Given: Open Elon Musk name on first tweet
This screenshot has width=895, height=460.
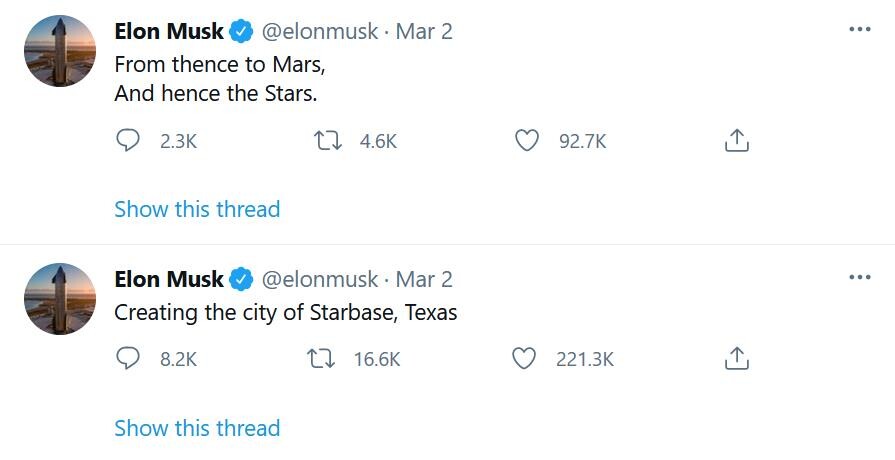Looking at the screenshot, I should click(x=169, y=31).
